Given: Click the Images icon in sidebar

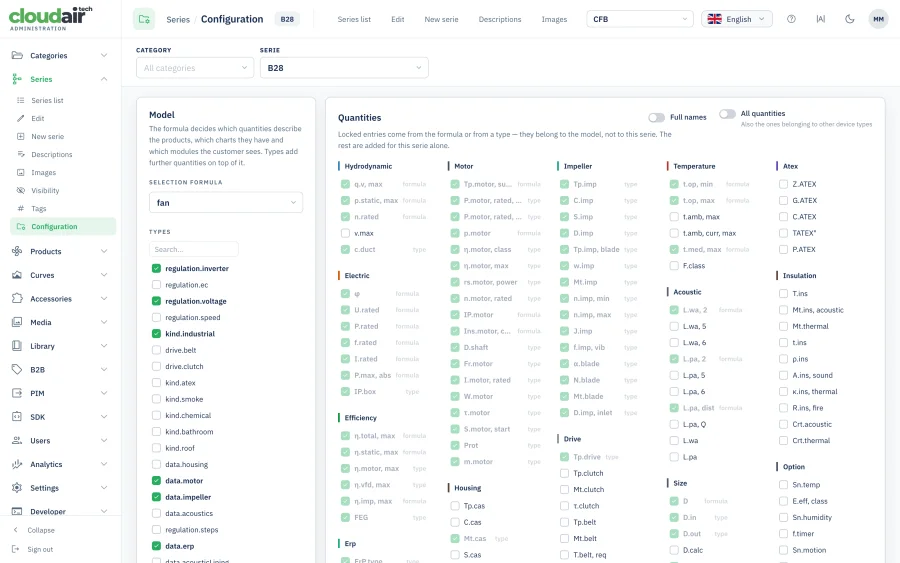Looking at the screenshot, I should (21, 173).
